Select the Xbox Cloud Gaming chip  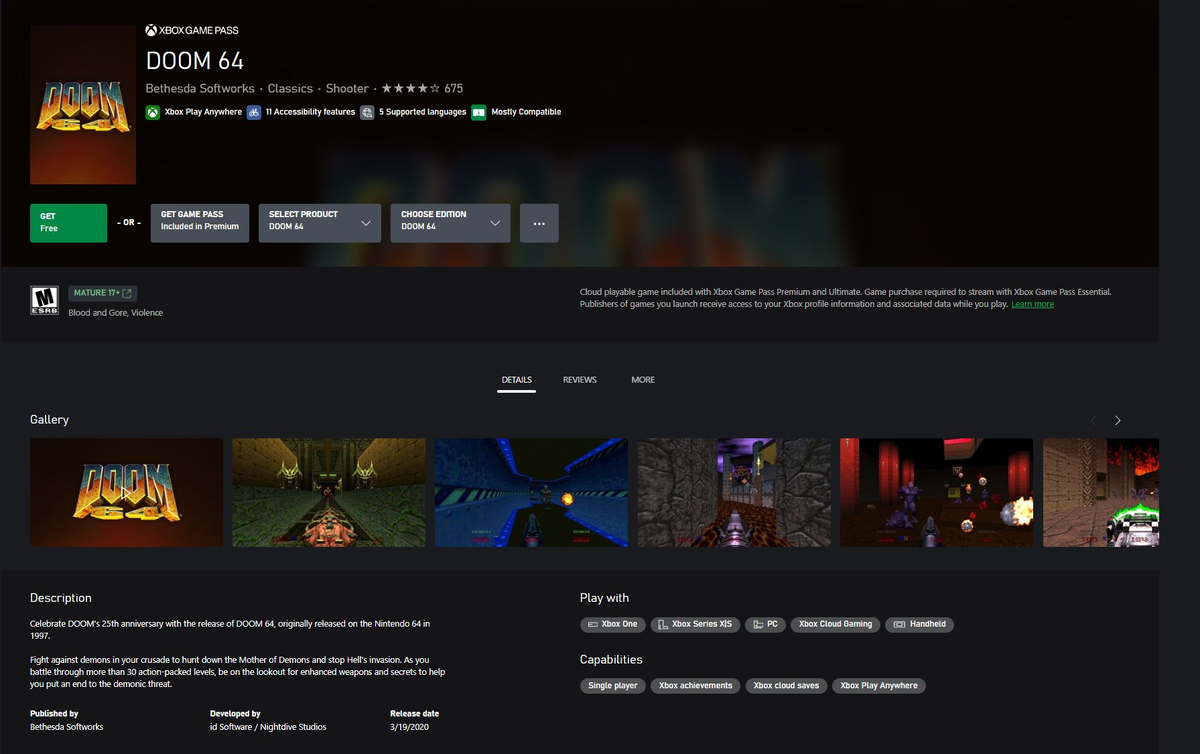pos(835,624)
